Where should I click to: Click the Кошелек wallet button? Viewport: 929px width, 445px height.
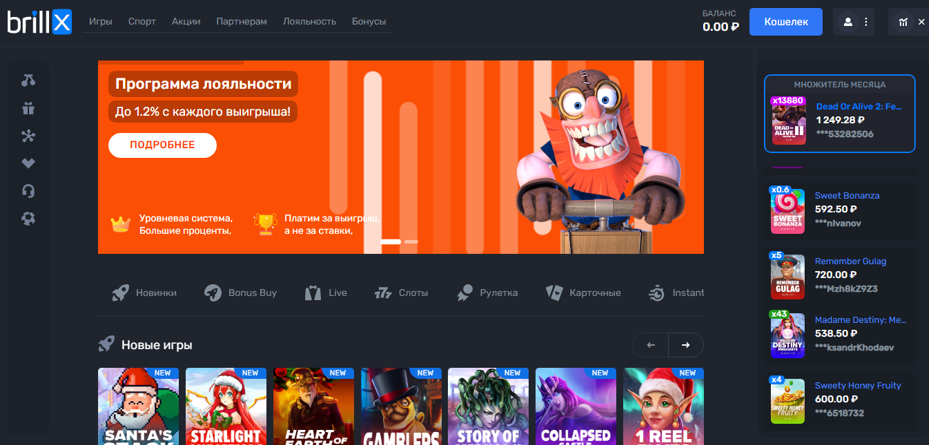786,22
